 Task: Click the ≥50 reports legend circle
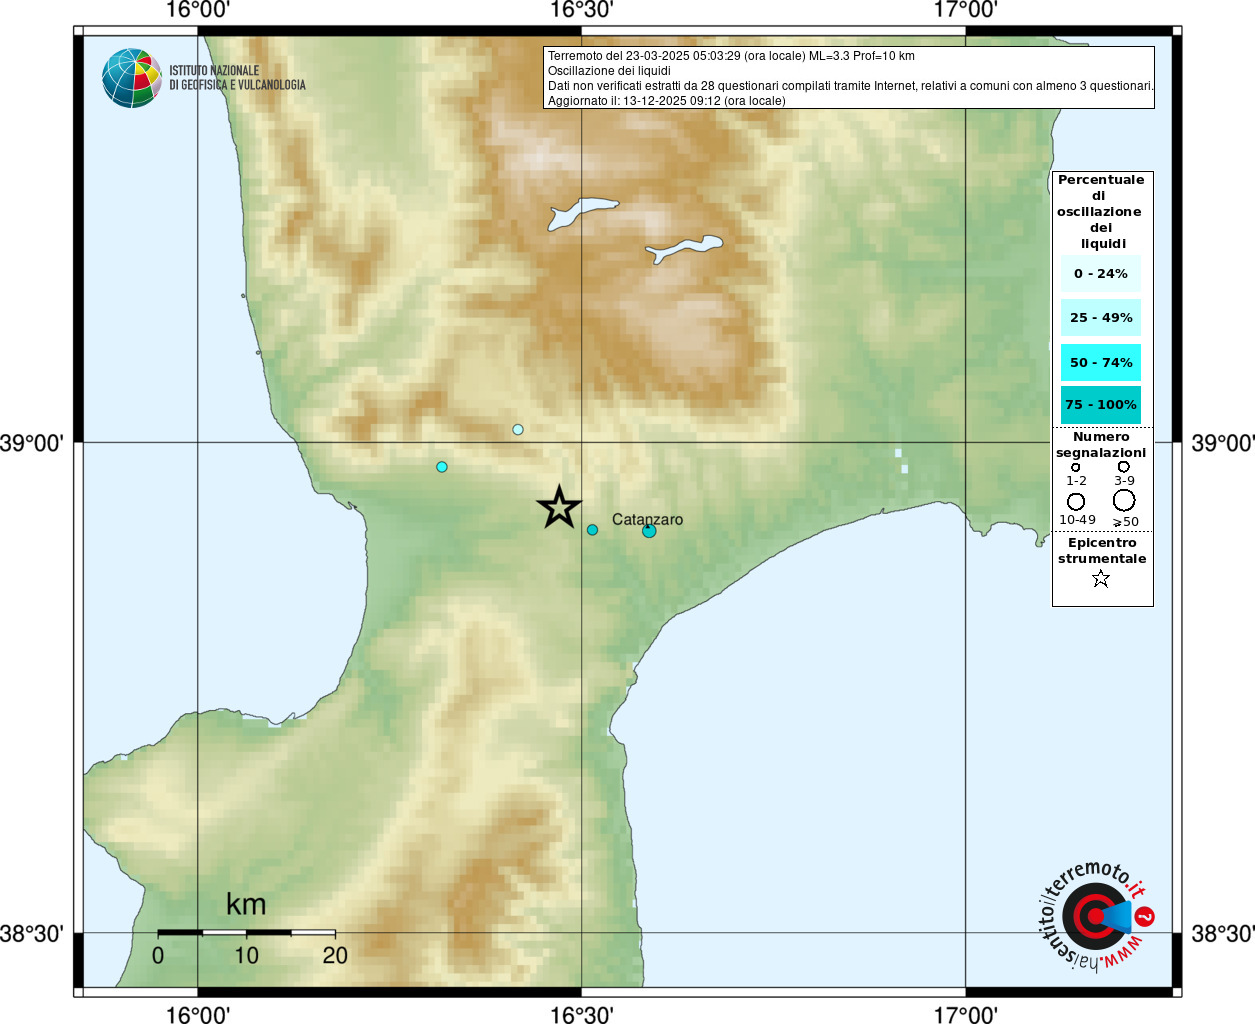click(x=1124, y=500)
